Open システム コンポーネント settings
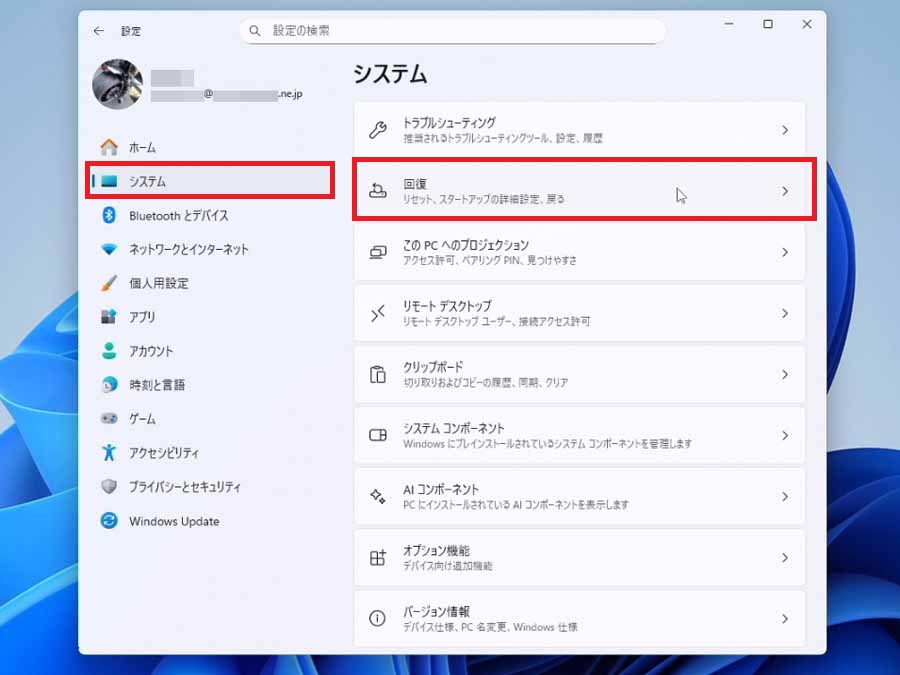 tap(578, 435)
